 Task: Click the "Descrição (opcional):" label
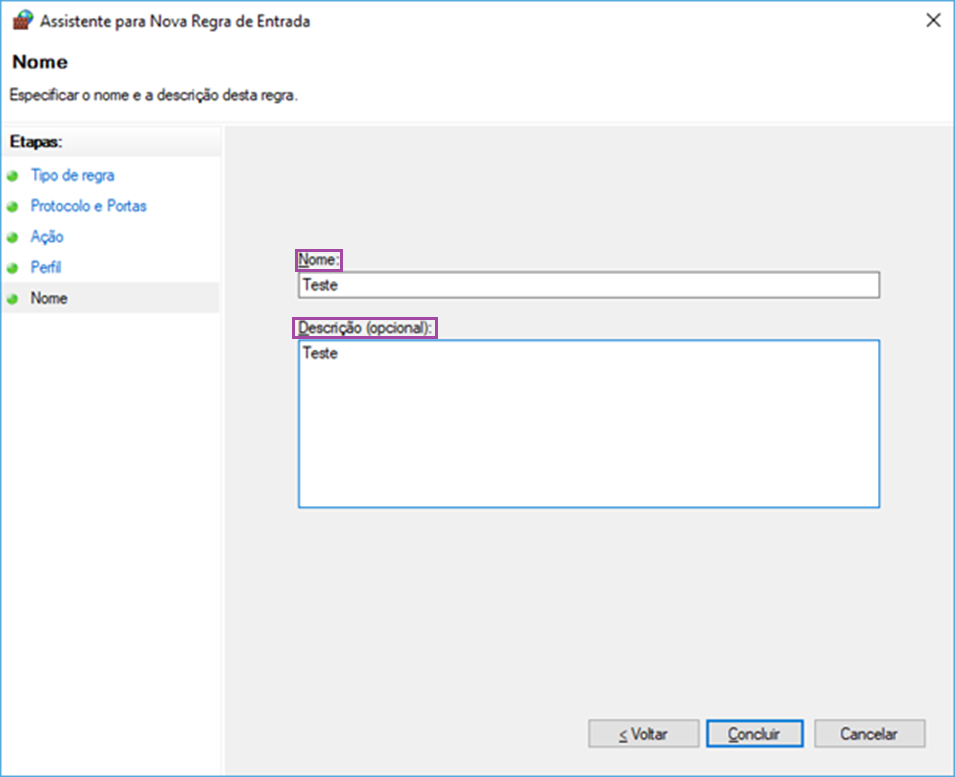(x=365, y=328)
